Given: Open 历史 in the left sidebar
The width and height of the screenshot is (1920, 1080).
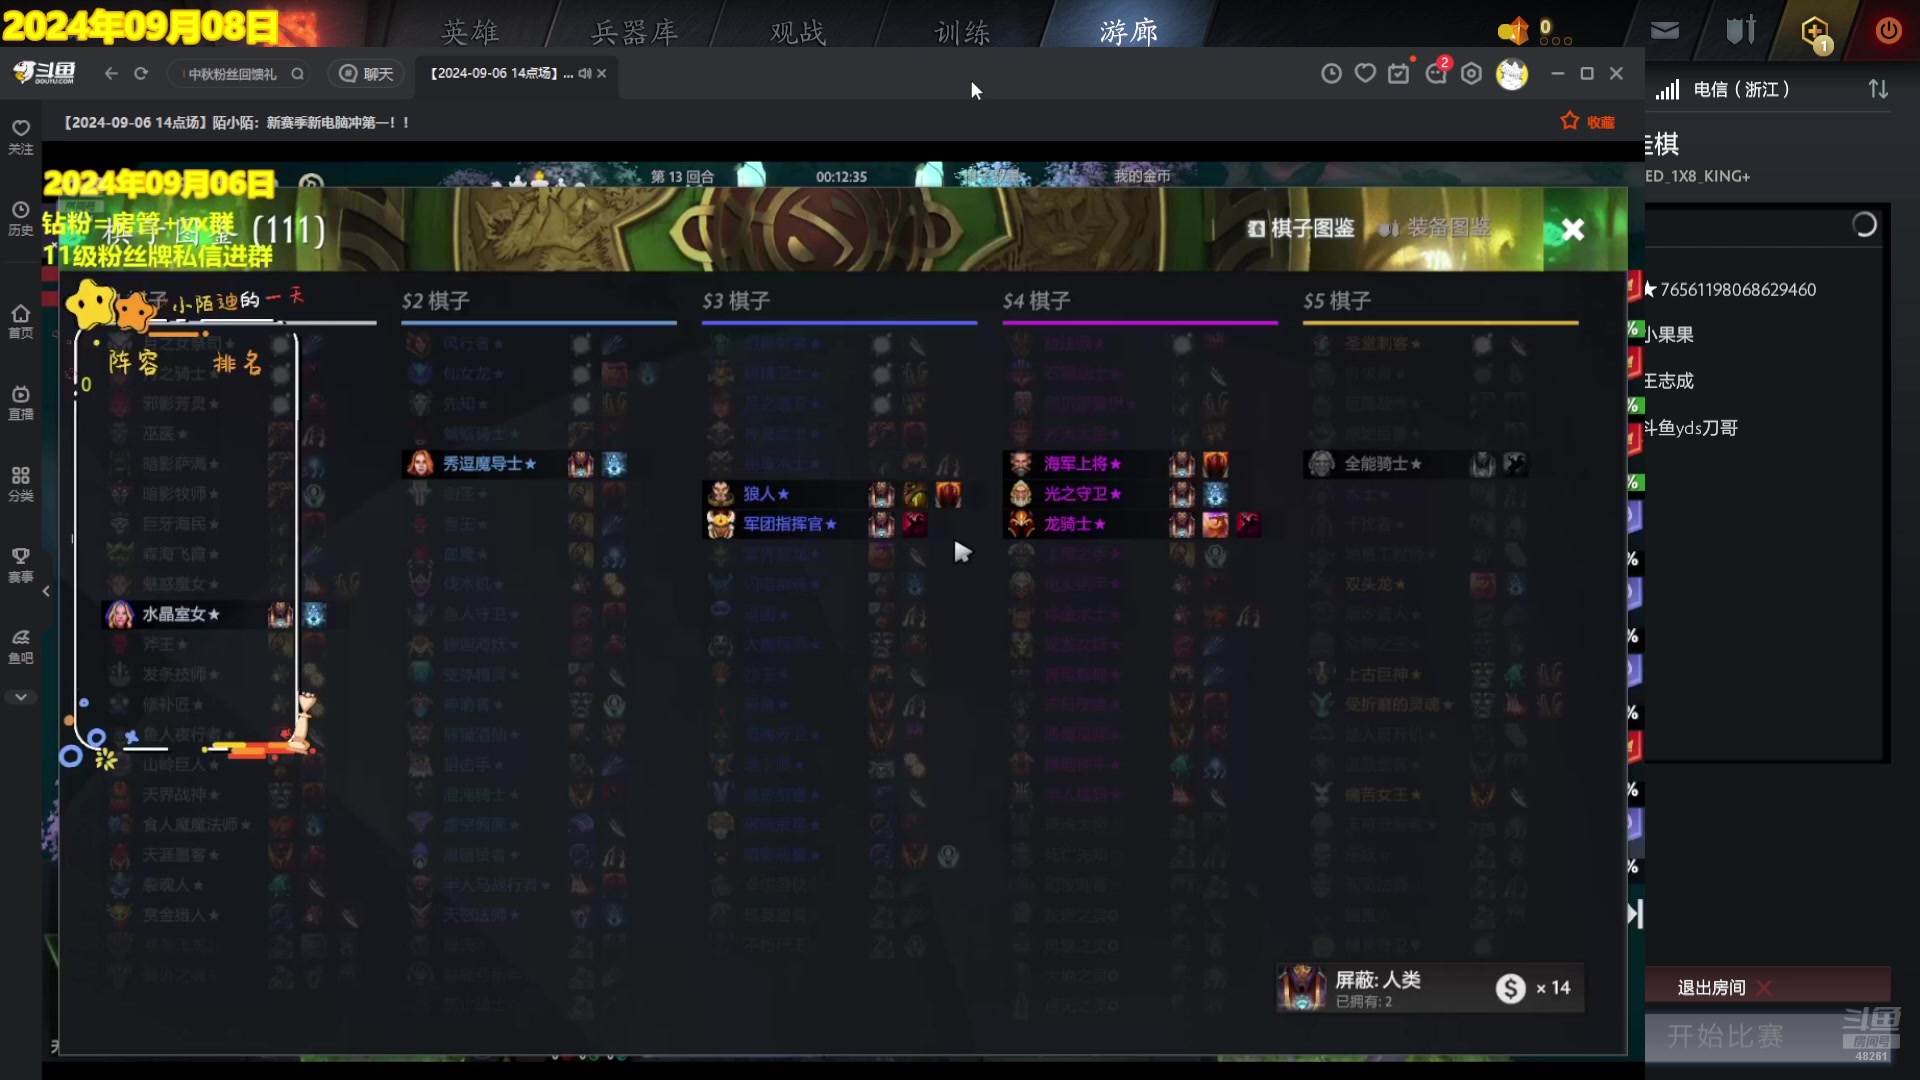Looking at the screenshot, I should pos(21,218).
